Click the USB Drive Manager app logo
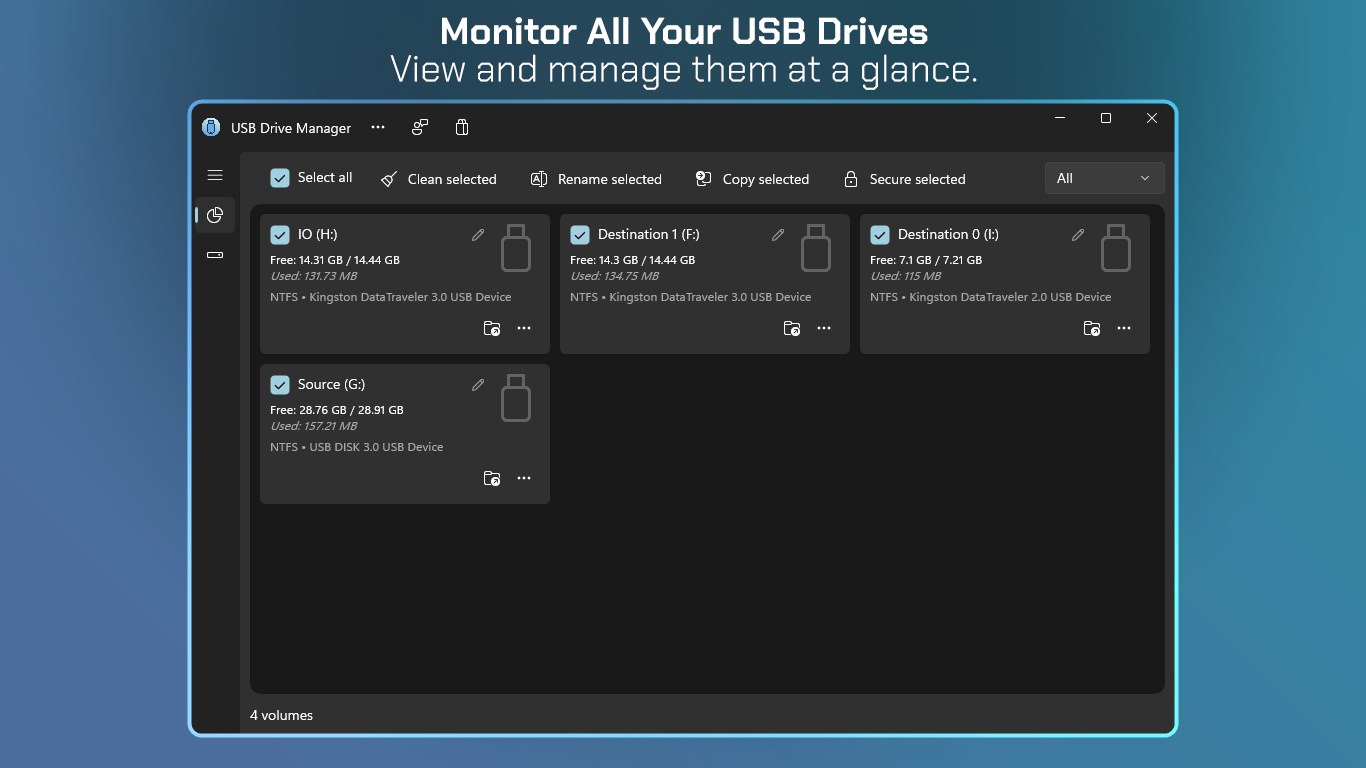 (x=211, y=127)
